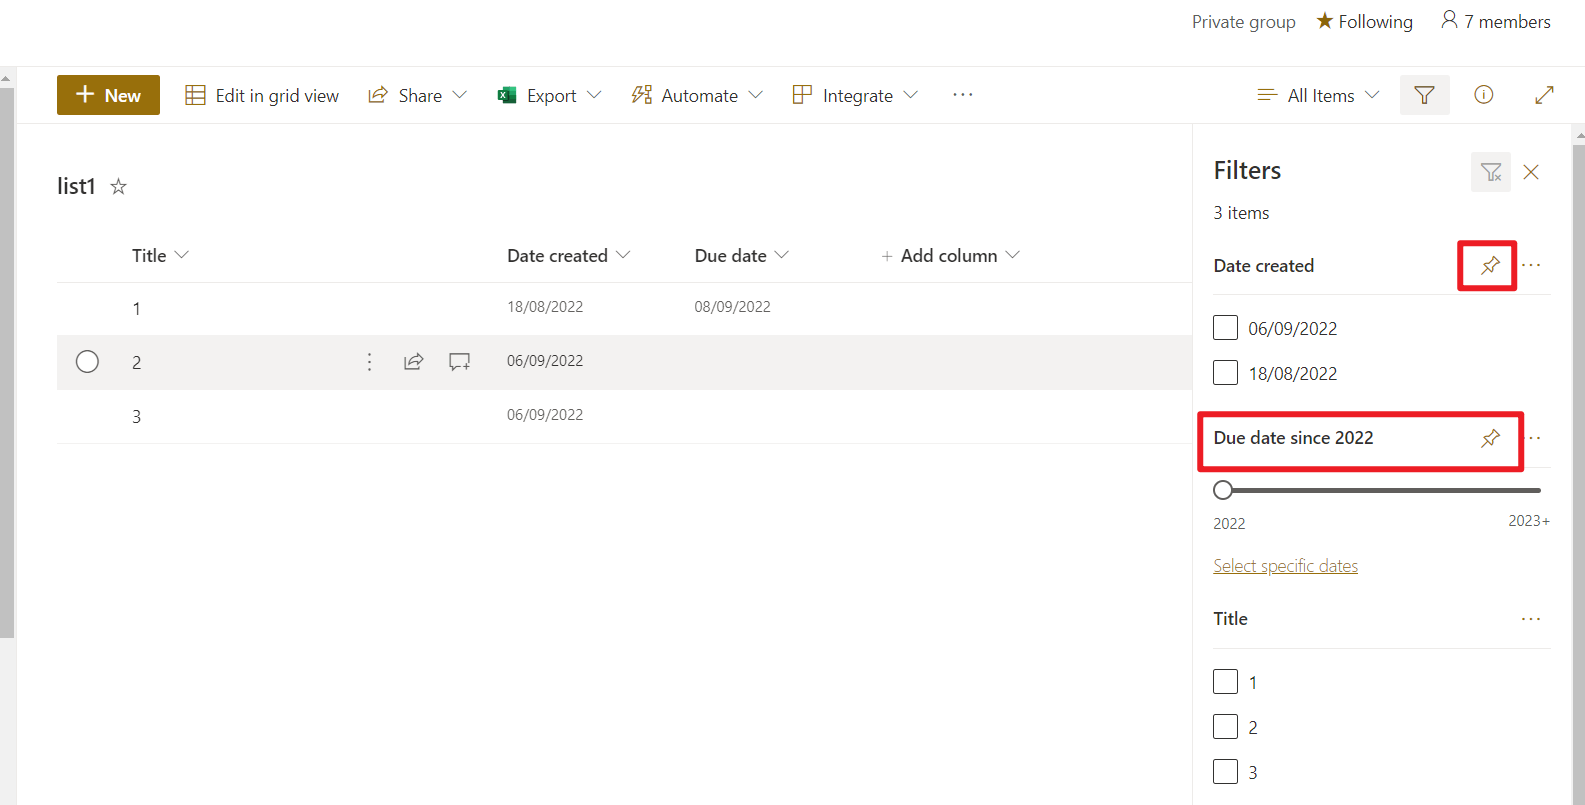Open the Date created column header menu

(x=568, y=255)
